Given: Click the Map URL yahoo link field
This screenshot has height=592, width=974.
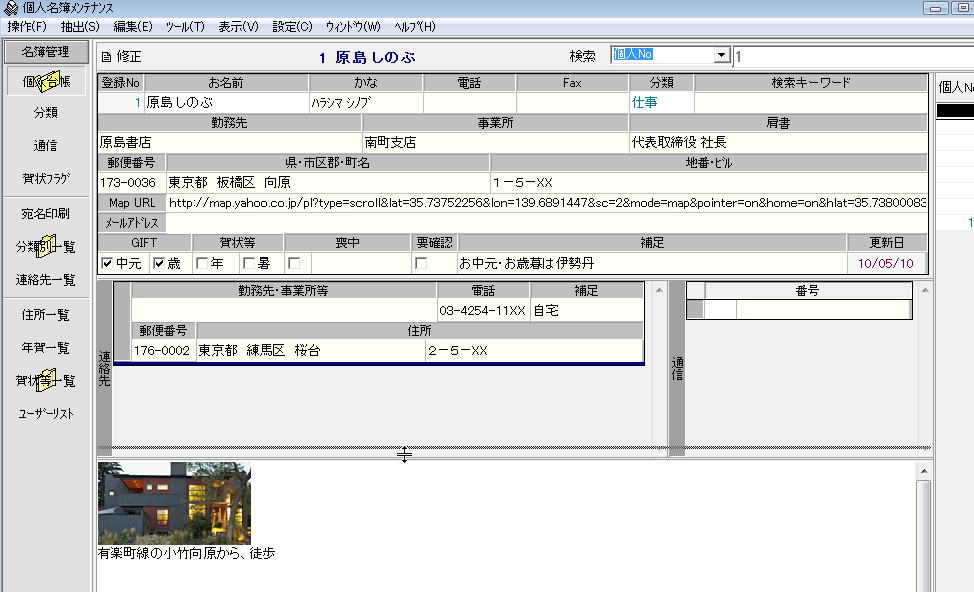Looking at the screenshot, I should [x=547, y=203].
